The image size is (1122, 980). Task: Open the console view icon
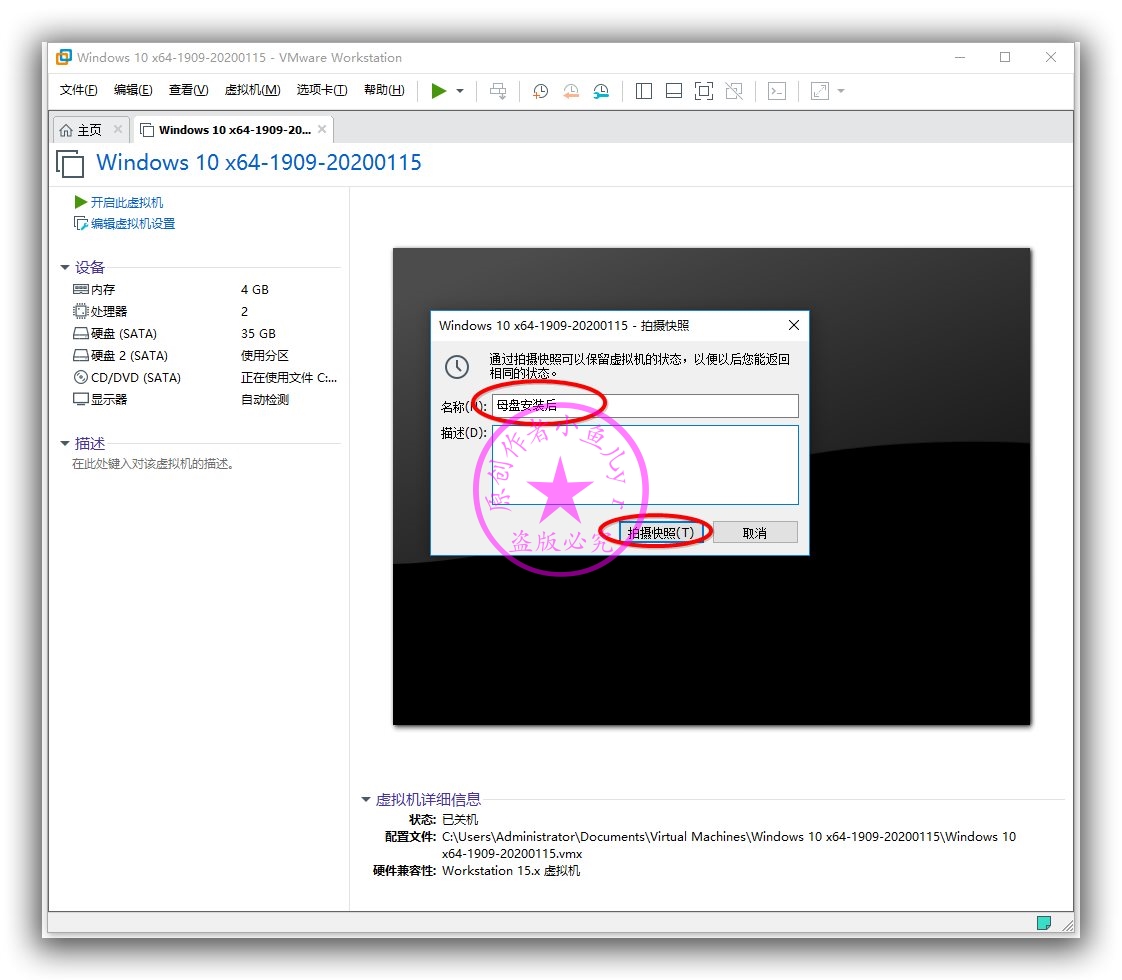click(x=777, y=91)
